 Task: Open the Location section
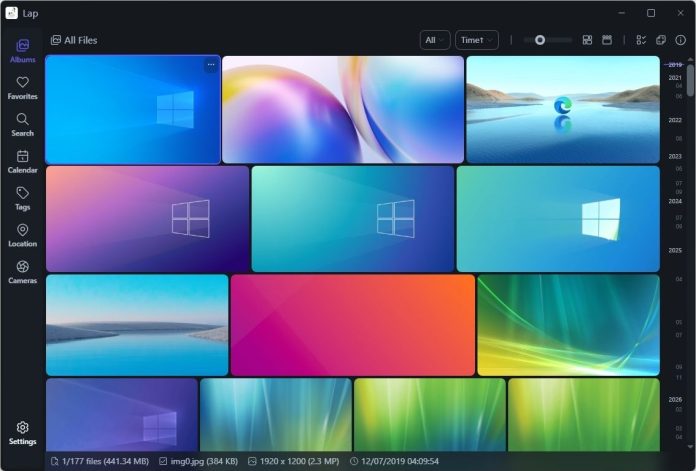(x=22, y=235)
